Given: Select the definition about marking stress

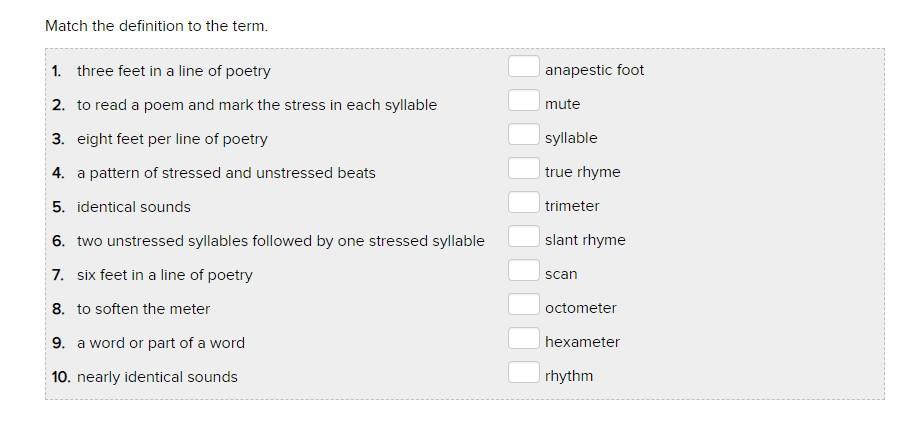Looking at the screenshot, I should [x=256, y=105].
